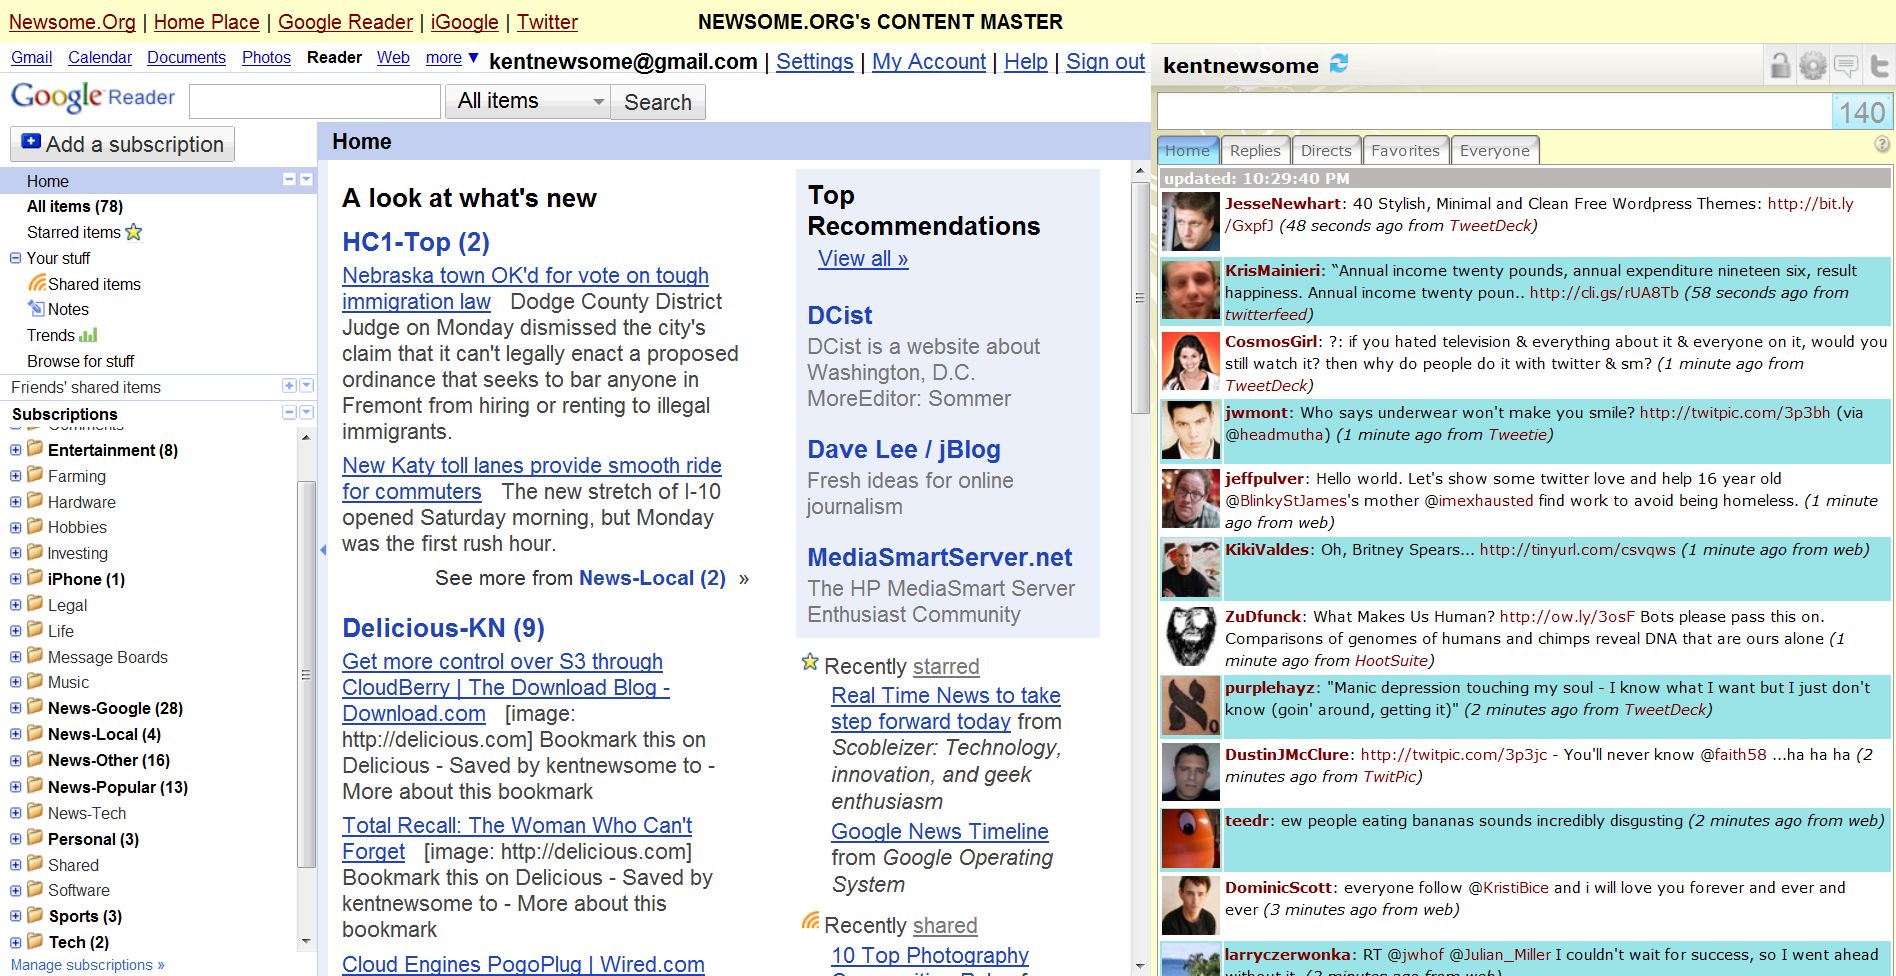This screenshot has width=1896, height=976.
Task: Click the Add a subscription button
Action: coord(123,144)
